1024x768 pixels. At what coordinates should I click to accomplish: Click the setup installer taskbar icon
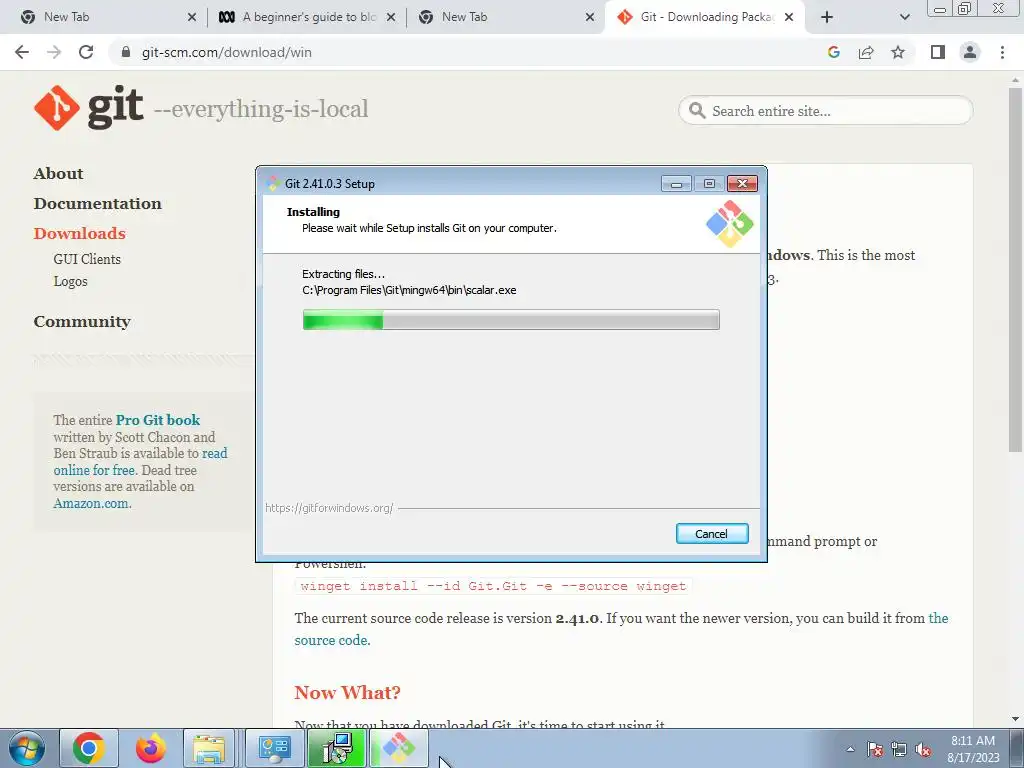[x=337, y=748]
